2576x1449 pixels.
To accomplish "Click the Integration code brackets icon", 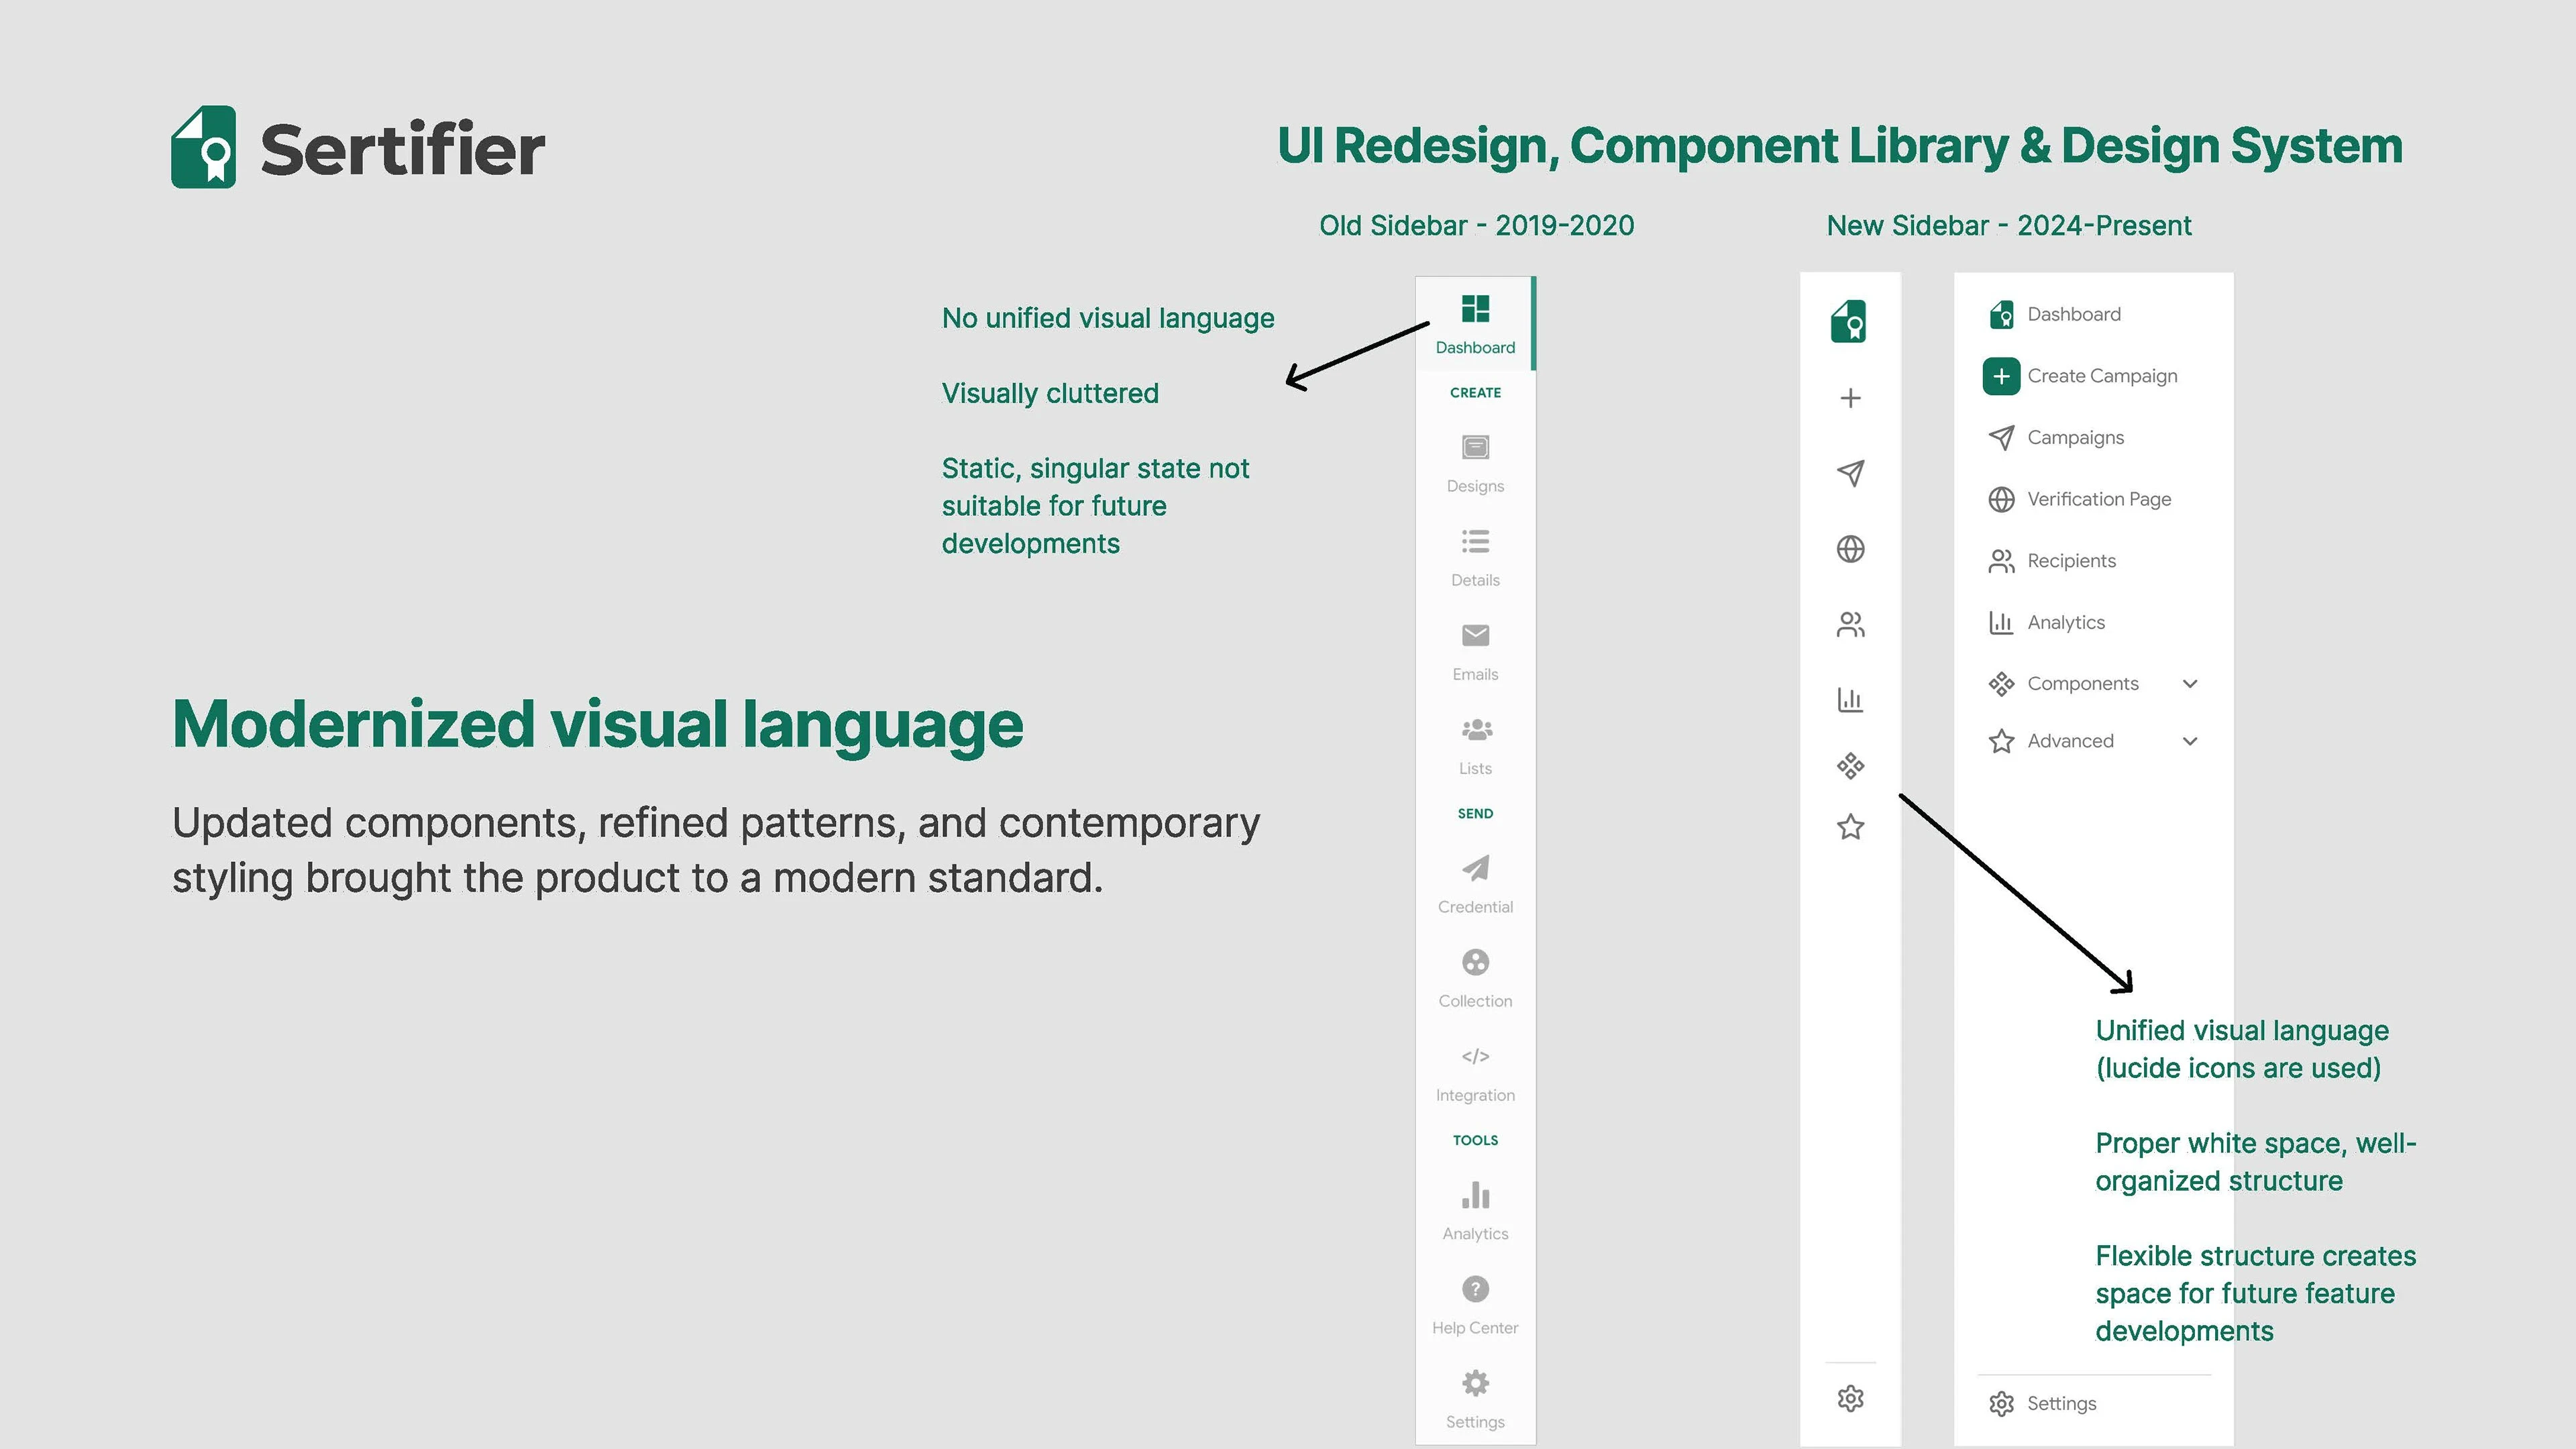I will coord(1475,1056).
